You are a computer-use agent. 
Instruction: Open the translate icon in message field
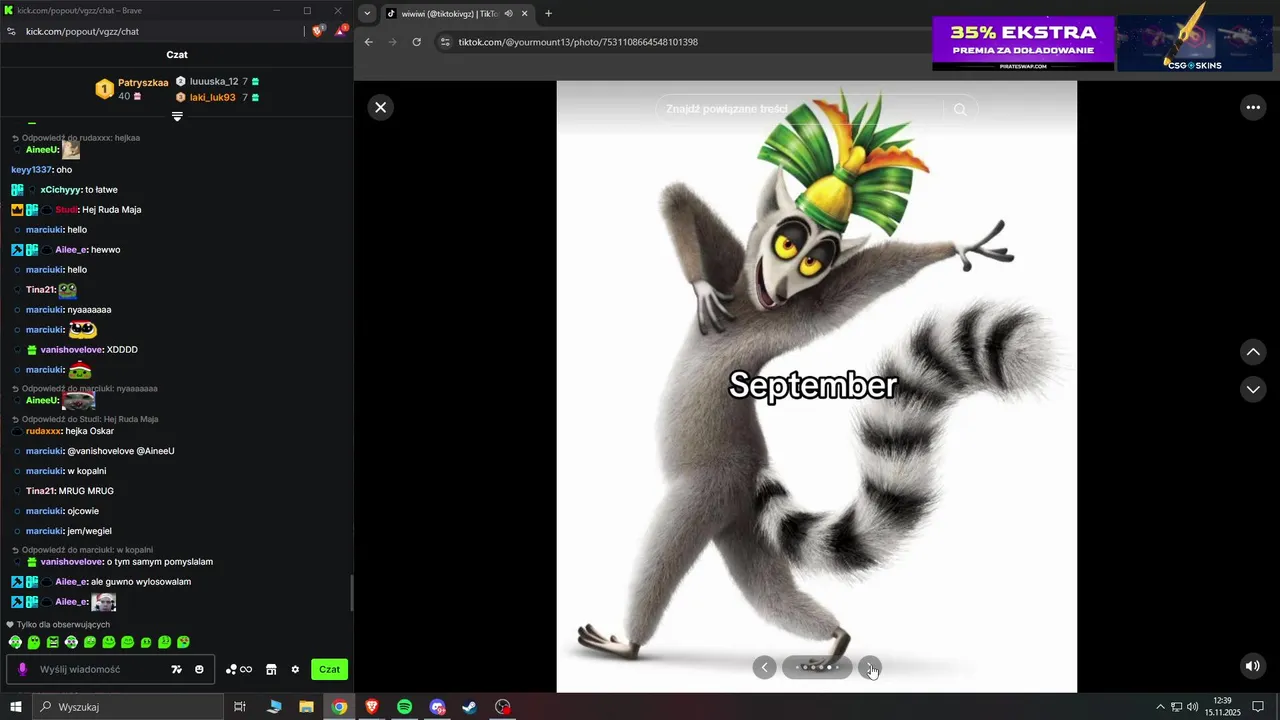pos(176,669)
